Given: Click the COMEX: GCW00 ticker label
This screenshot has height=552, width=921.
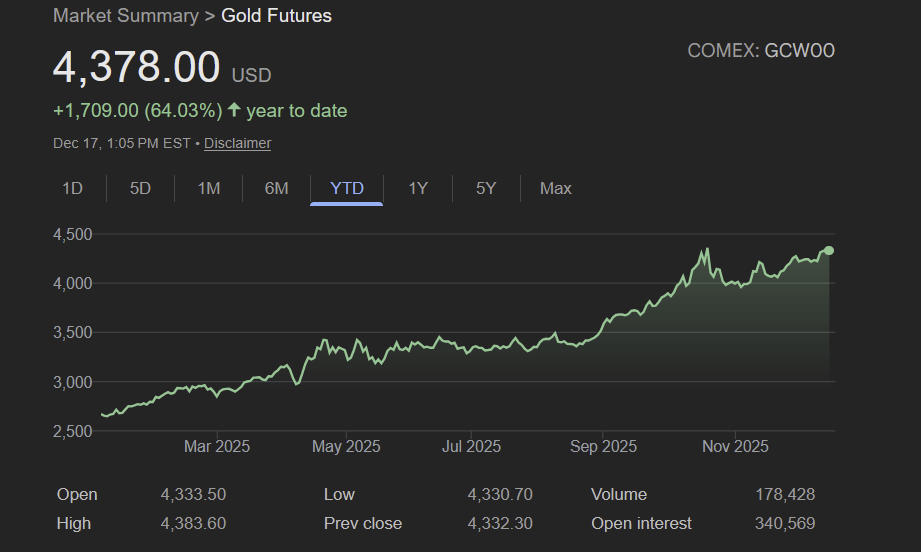Looking at the screenshot, I should tap(760, 51).
